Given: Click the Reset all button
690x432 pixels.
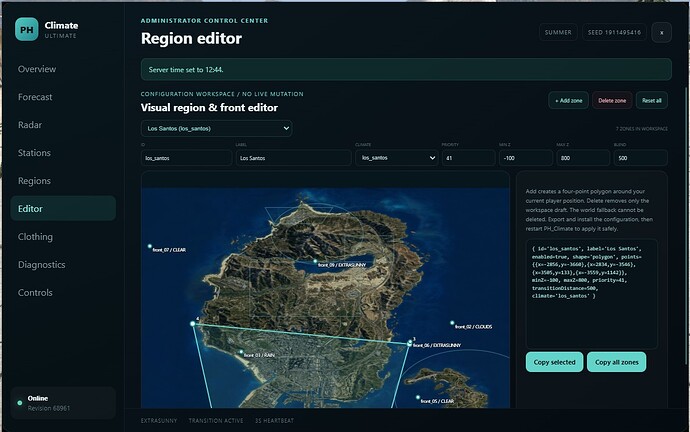Looking at the screenshot, I should 651,101.
